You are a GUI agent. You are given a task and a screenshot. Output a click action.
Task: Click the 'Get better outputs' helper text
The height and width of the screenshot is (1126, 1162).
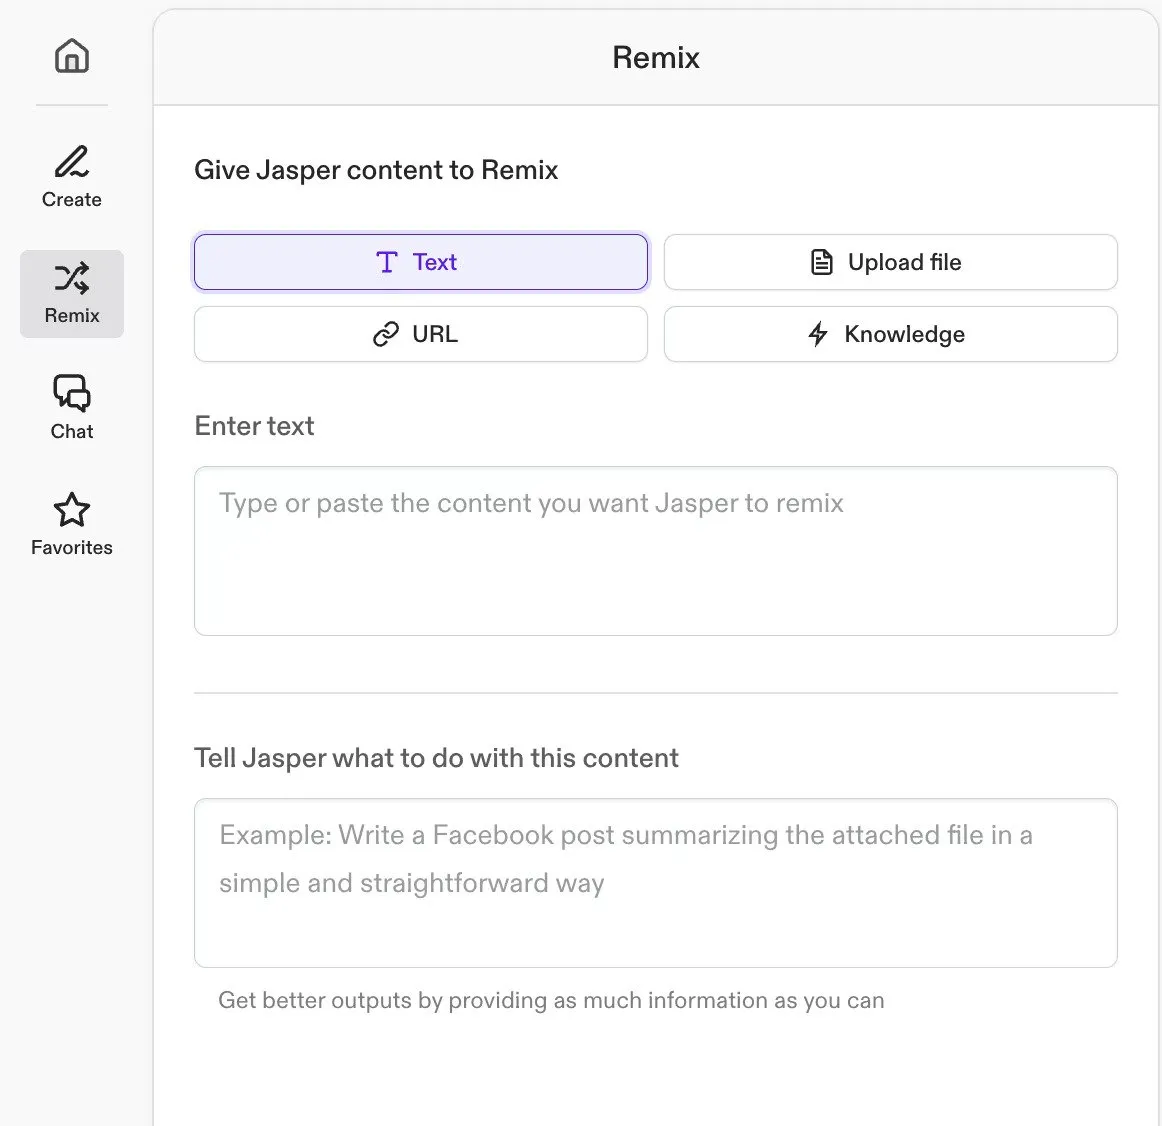(x=551, y=1001)
